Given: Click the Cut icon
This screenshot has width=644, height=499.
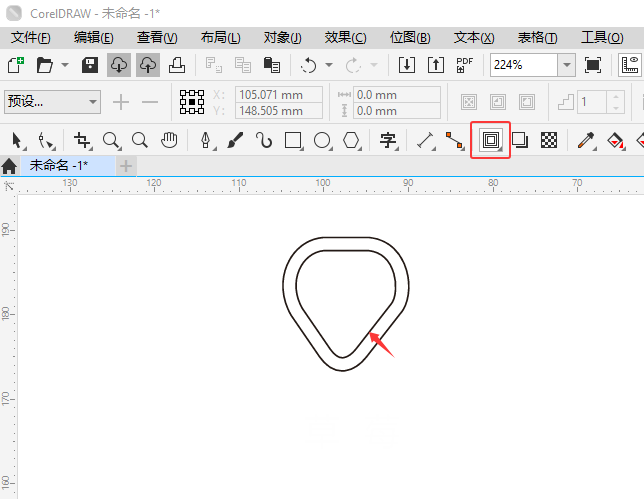Looking at the screenshot, I should tap(214, 65).
